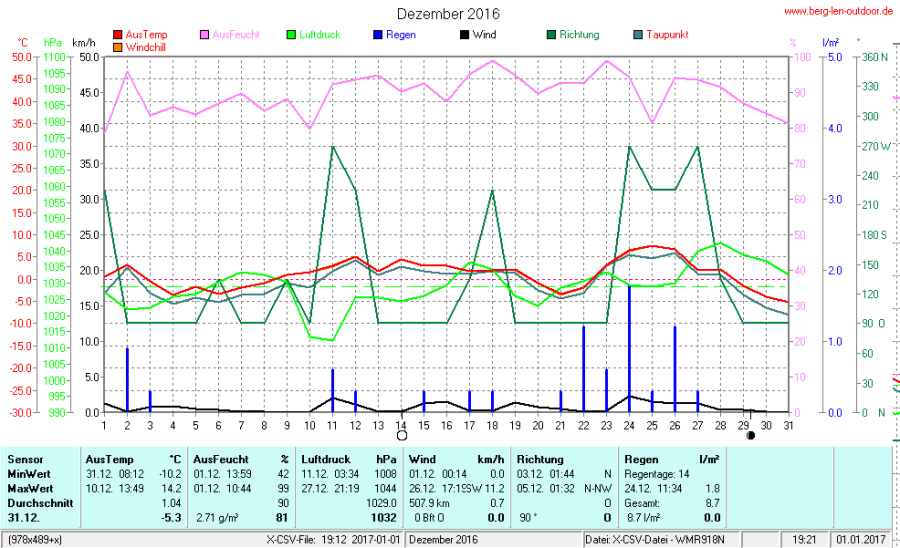900x548 pixels.
Task: Open the www.berg-len-outdoor.de link
Action: 838,12
